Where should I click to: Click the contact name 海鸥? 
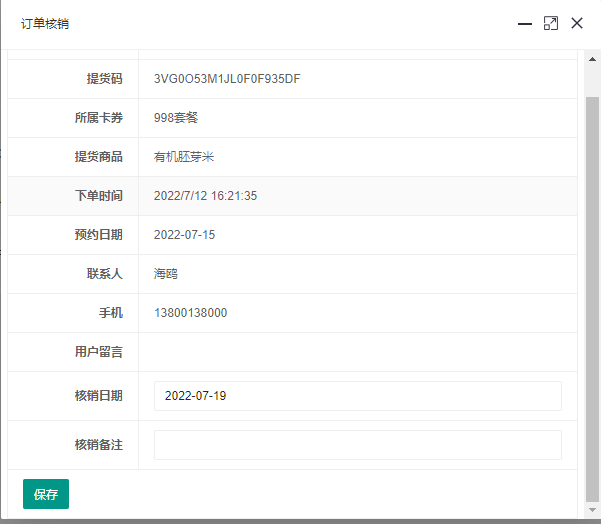(166, 274)
